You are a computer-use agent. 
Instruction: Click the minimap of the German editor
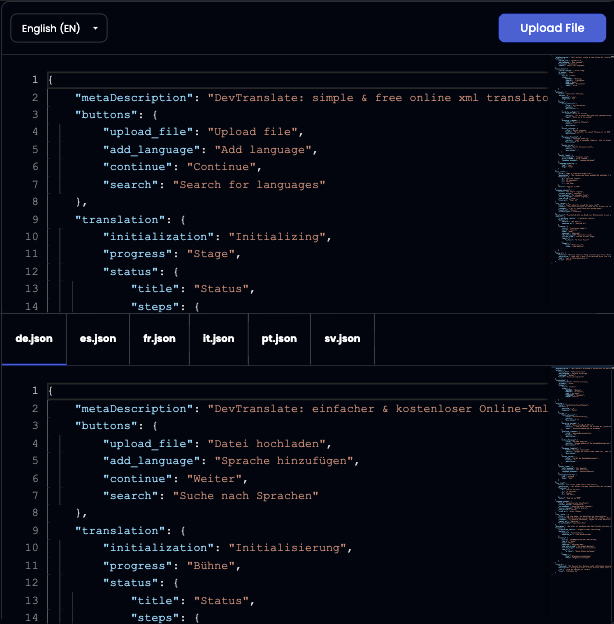click(x=583, y=470)
